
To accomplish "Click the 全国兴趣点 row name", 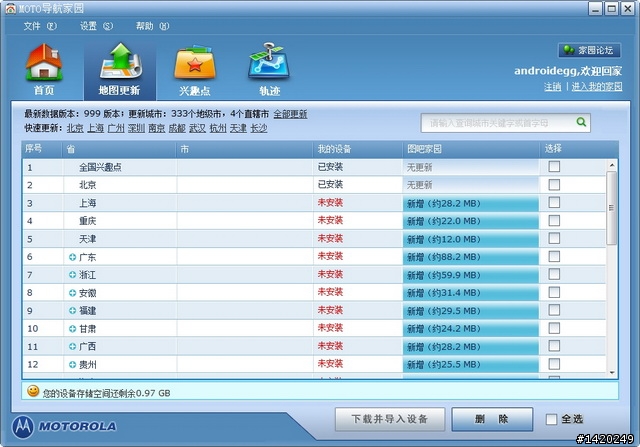I will point(100,167).
